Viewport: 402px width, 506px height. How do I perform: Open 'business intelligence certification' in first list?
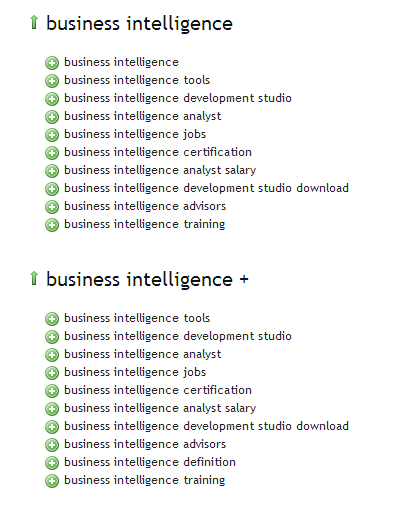158,152
